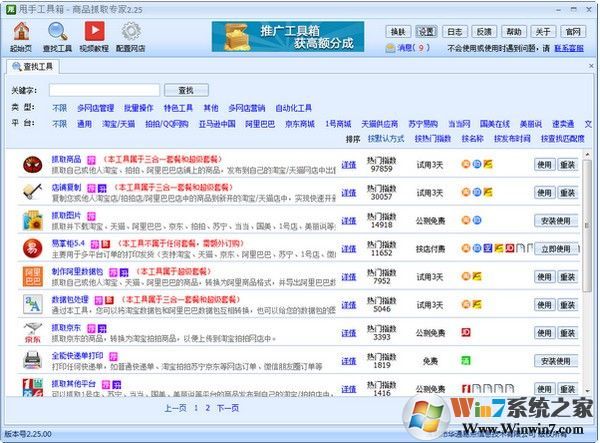Open the 配置网店 gear icon
600x443 pixels.
(130, 37)
